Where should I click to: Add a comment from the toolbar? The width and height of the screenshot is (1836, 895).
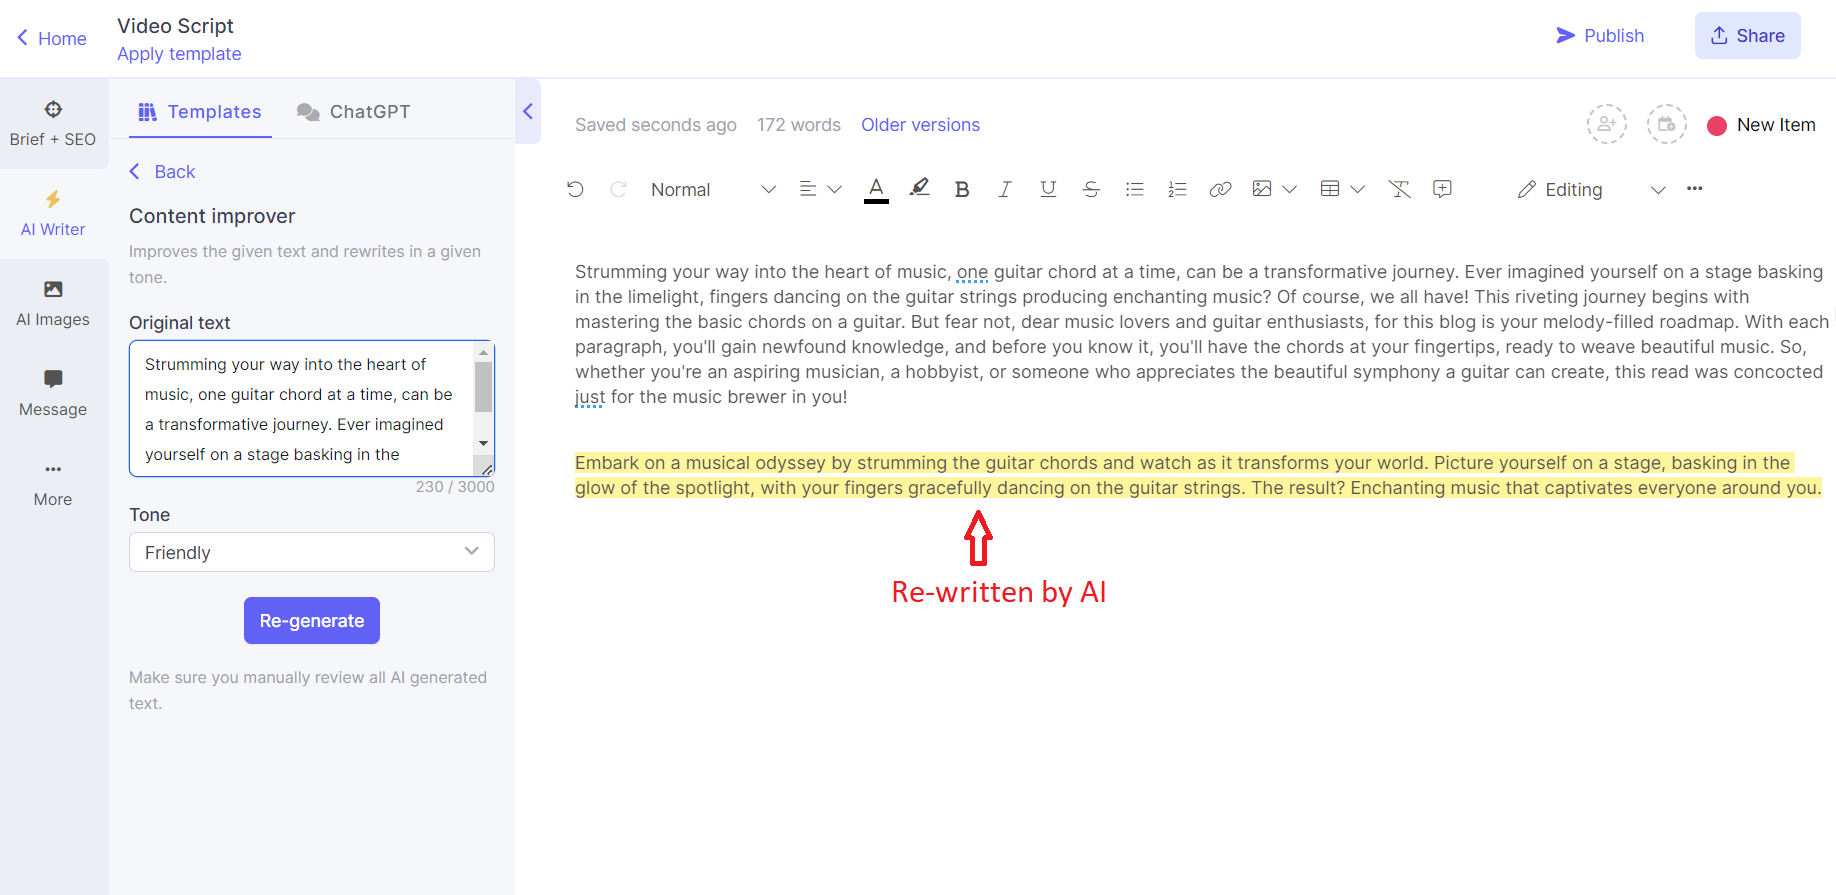click(1442, 189)
